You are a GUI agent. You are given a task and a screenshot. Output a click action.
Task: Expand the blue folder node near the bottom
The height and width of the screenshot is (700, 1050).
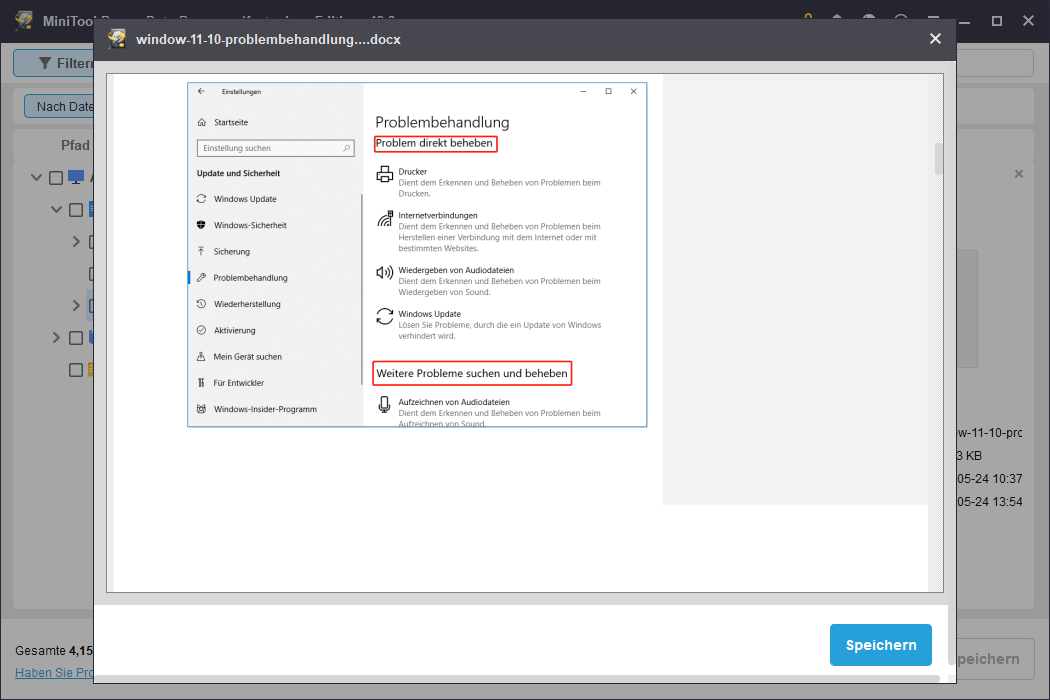click(56, 336)
